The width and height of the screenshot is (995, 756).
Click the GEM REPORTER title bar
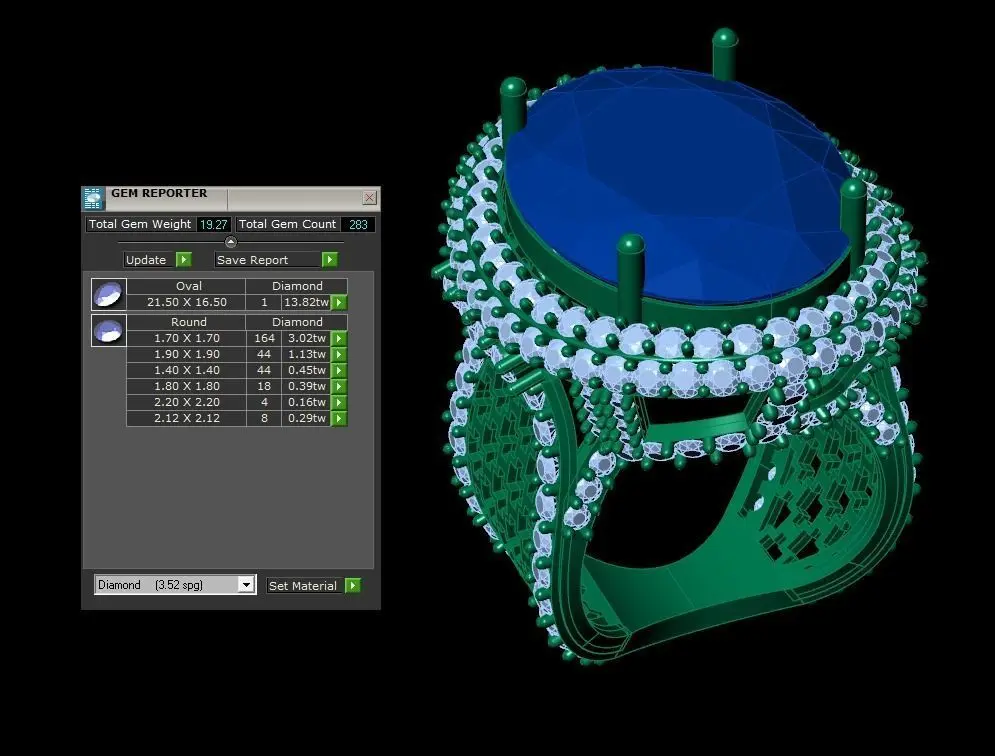(231, 198)
